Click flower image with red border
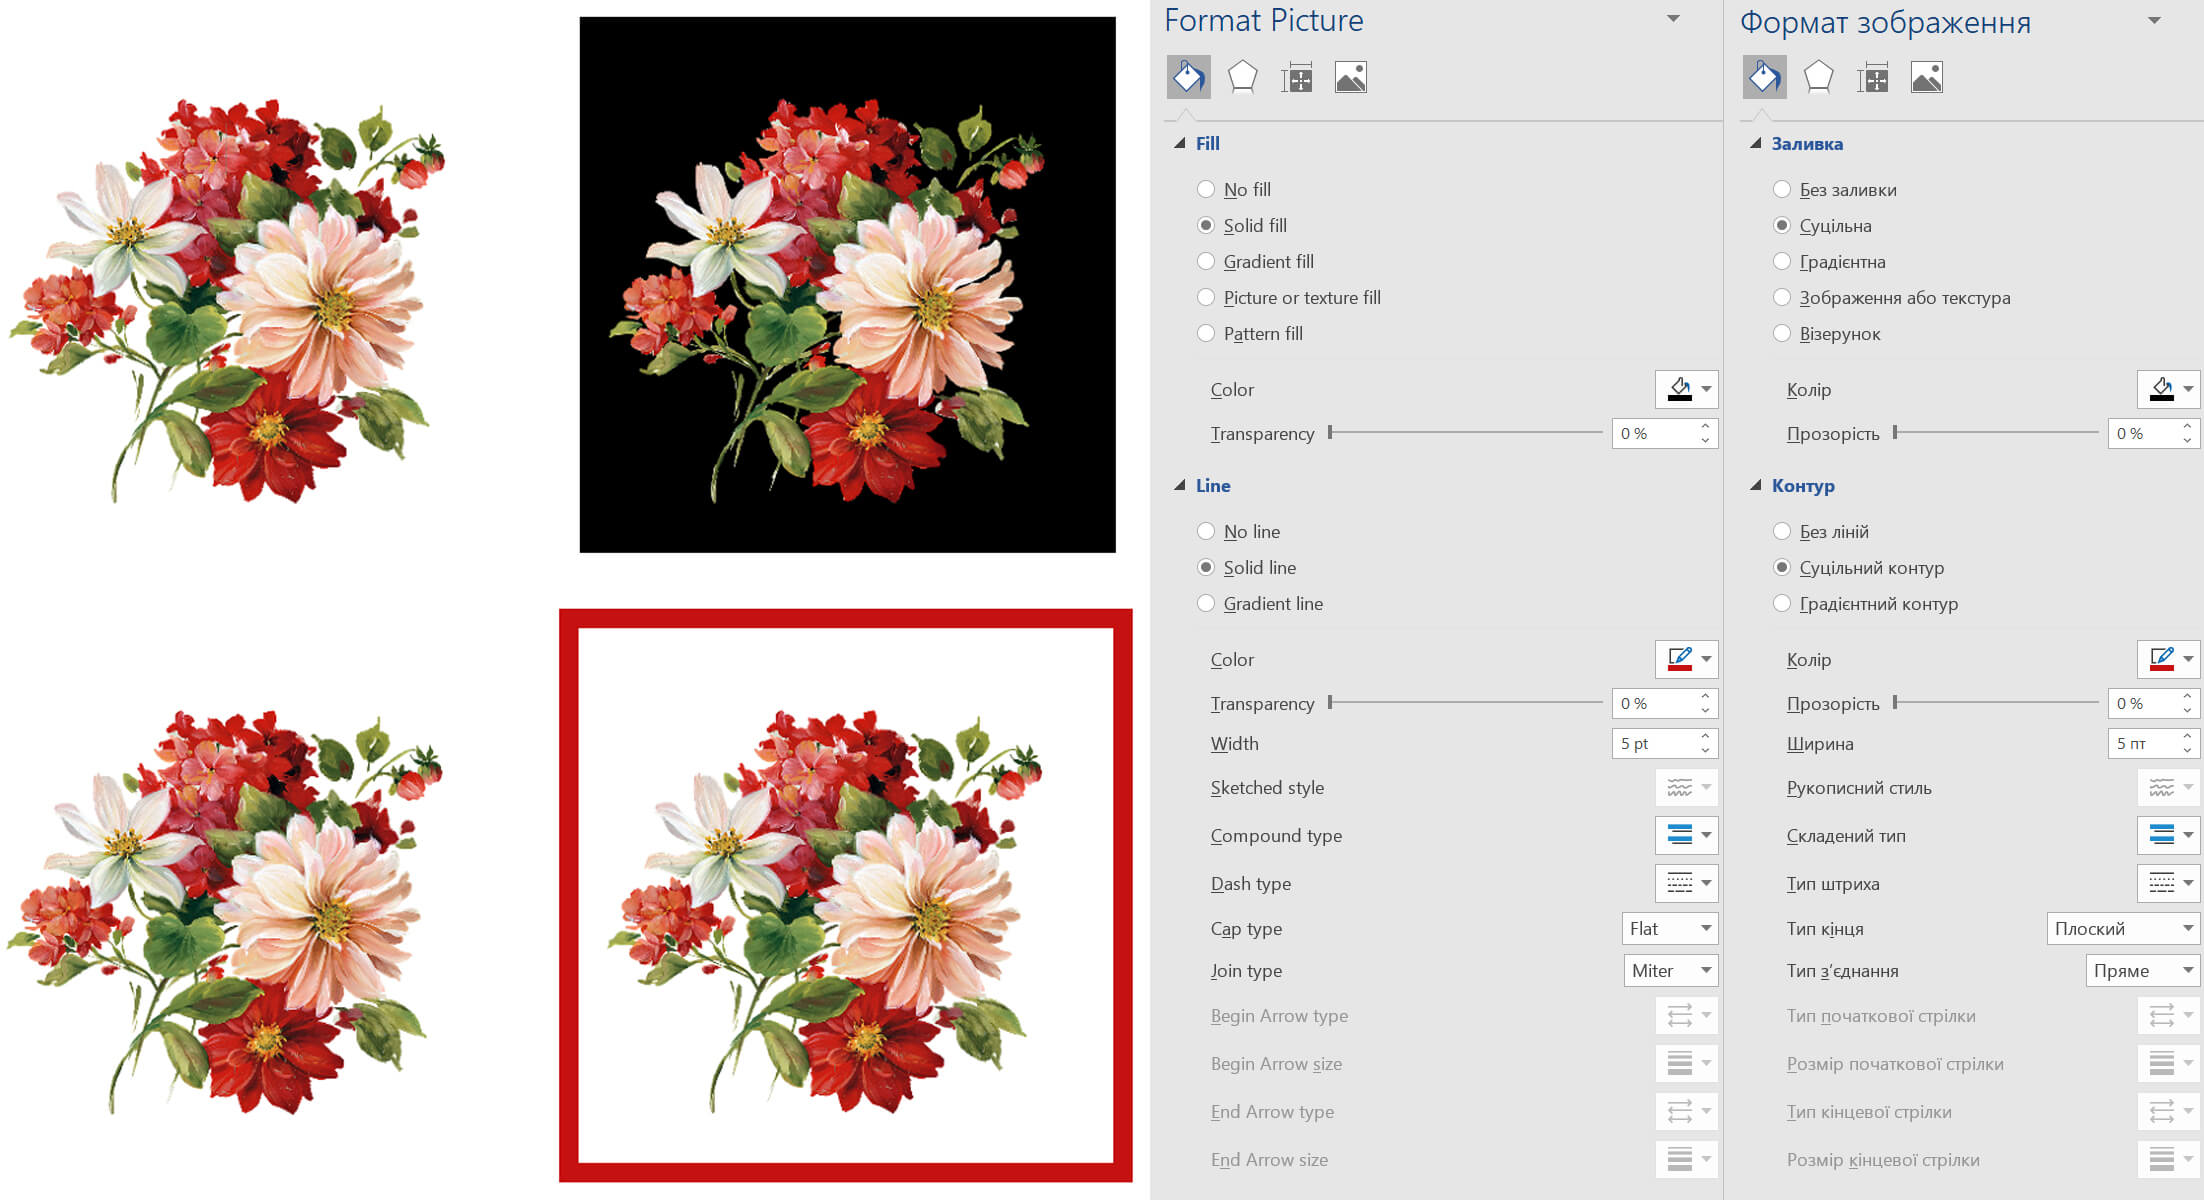Viewport: 2204px width, 1200px height. click(846, 895)
